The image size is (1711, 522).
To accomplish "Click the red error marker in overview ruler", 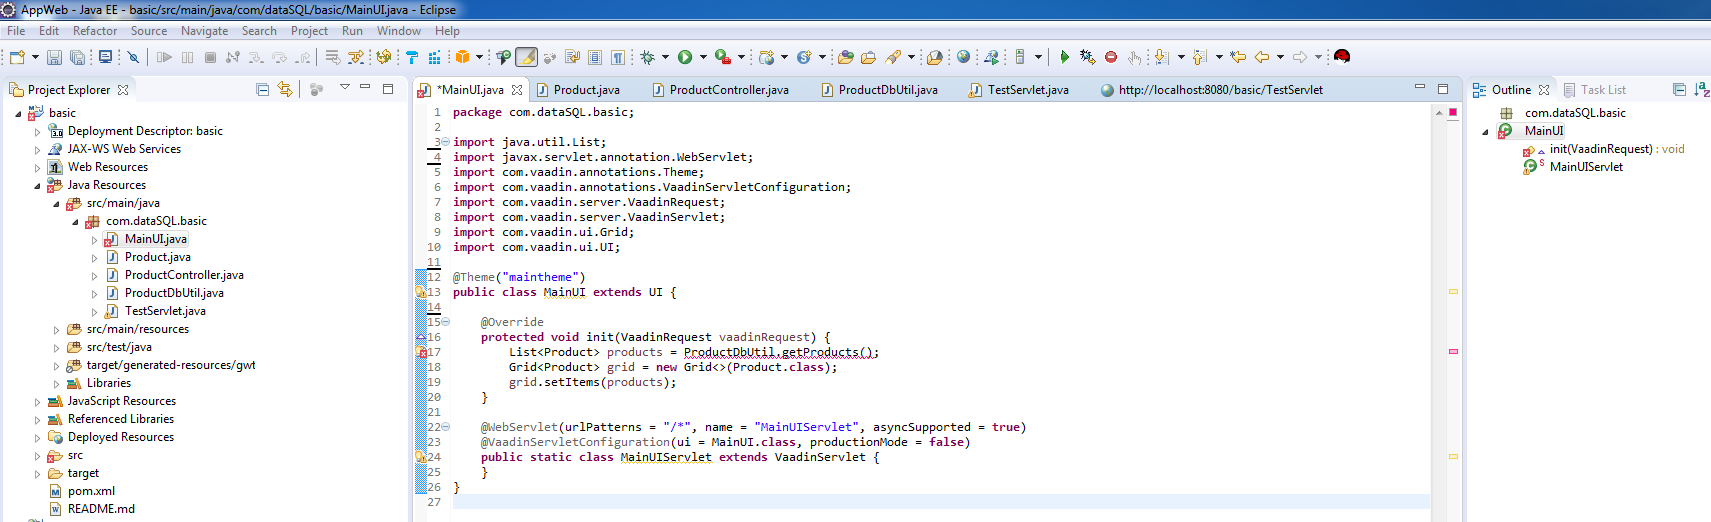I will [1453, 351].
